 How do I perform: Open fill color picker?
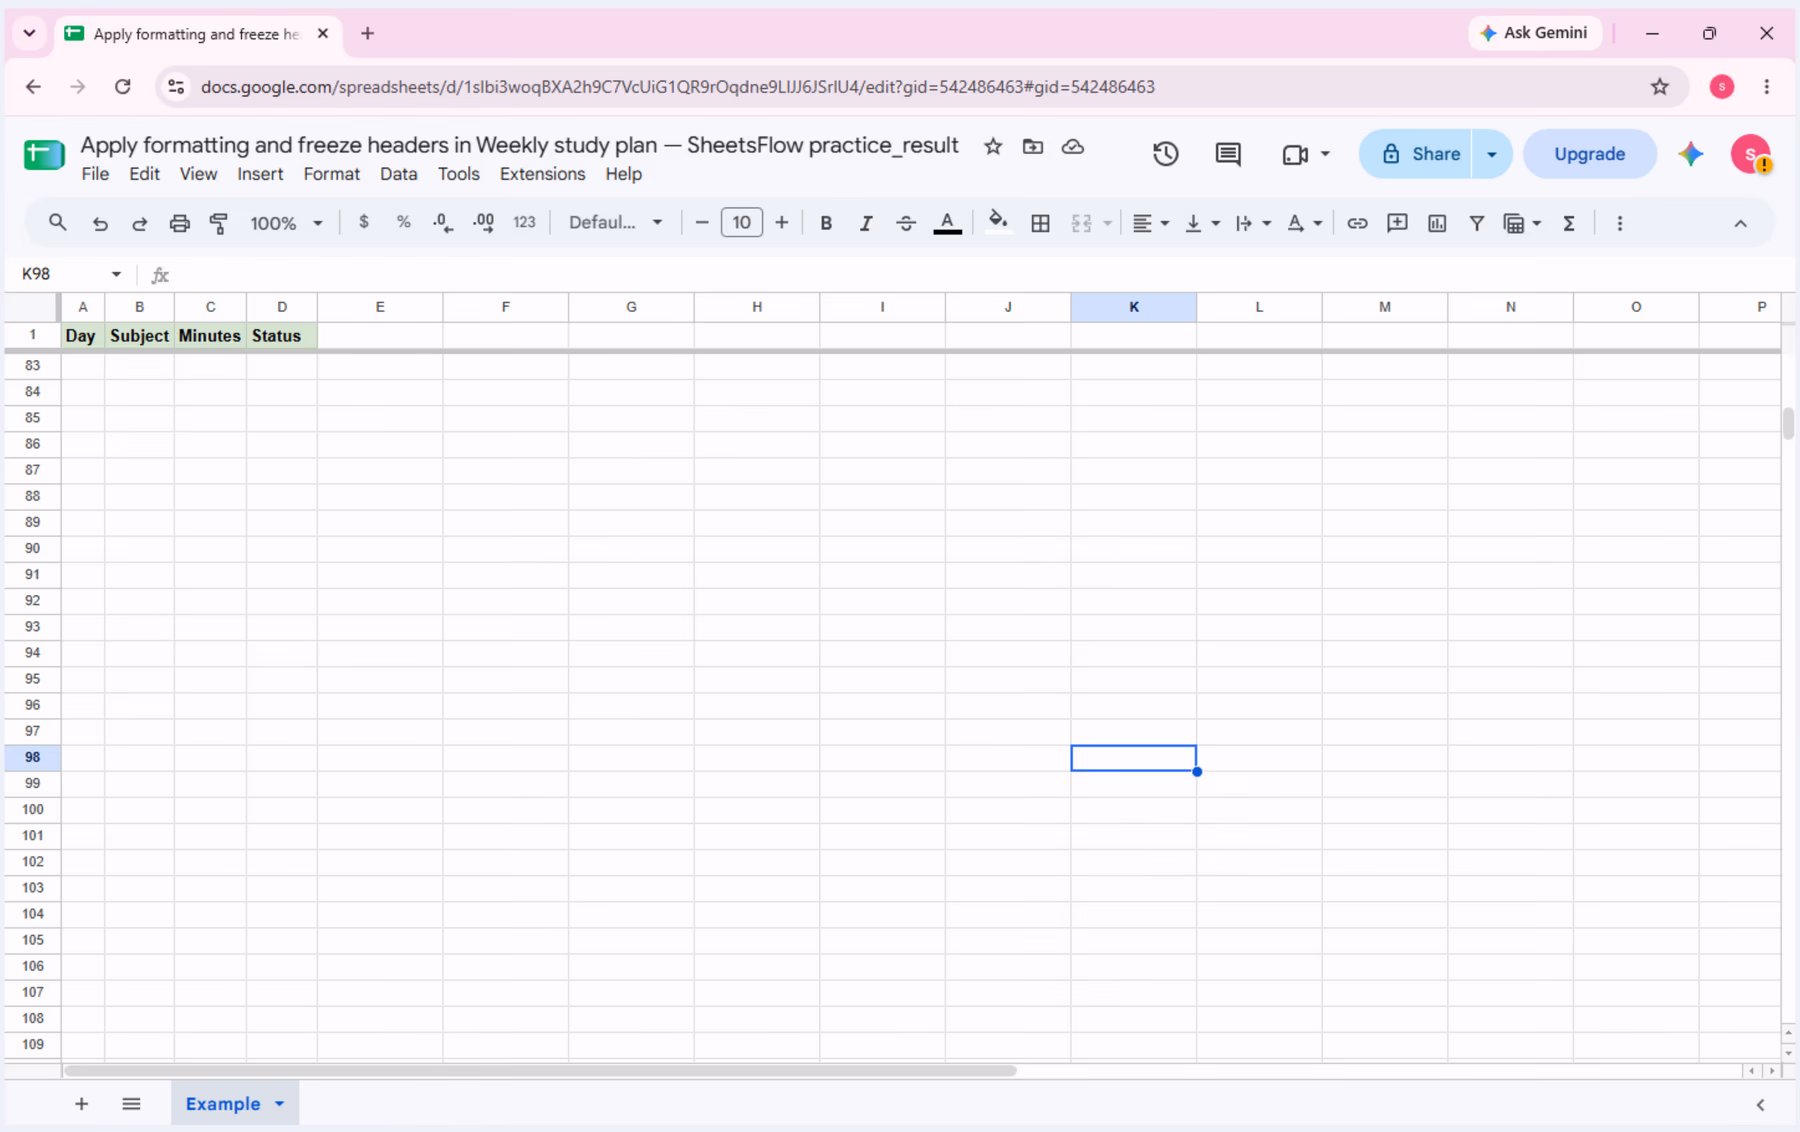997,223
